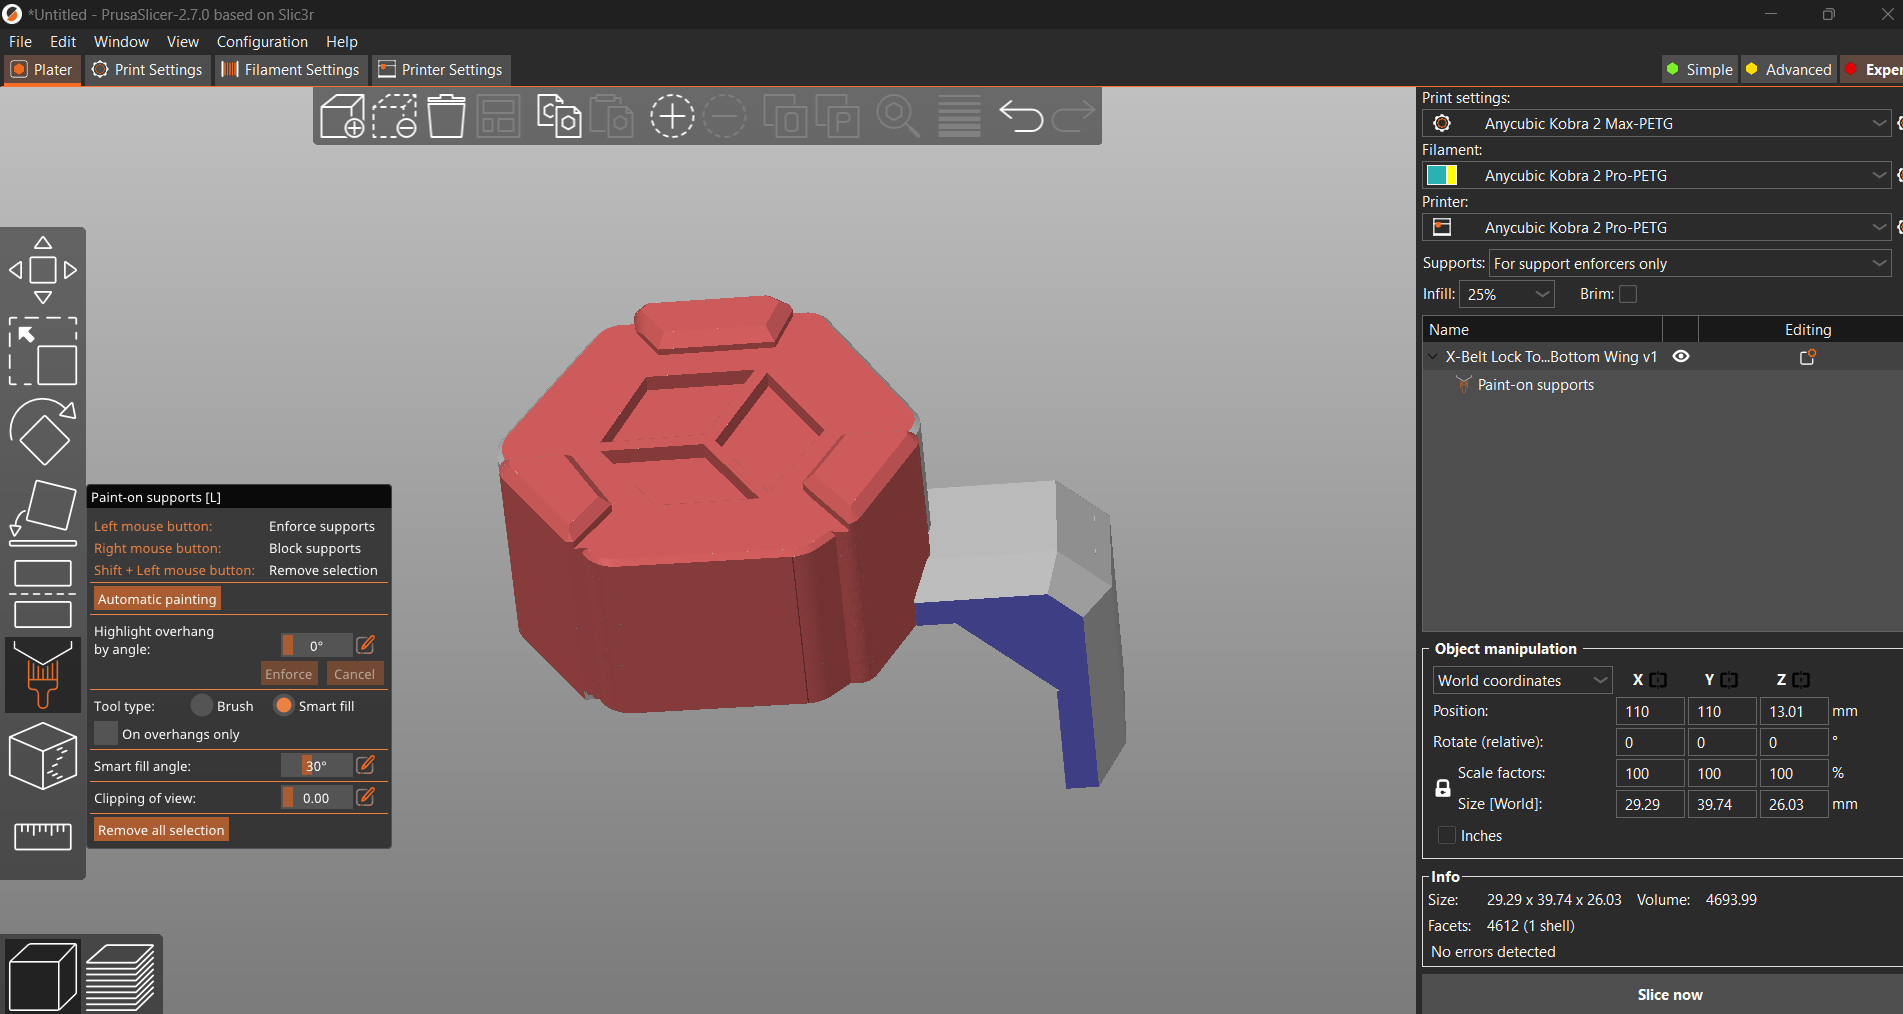Select the Measure ruler tool

tap(42, 836)
